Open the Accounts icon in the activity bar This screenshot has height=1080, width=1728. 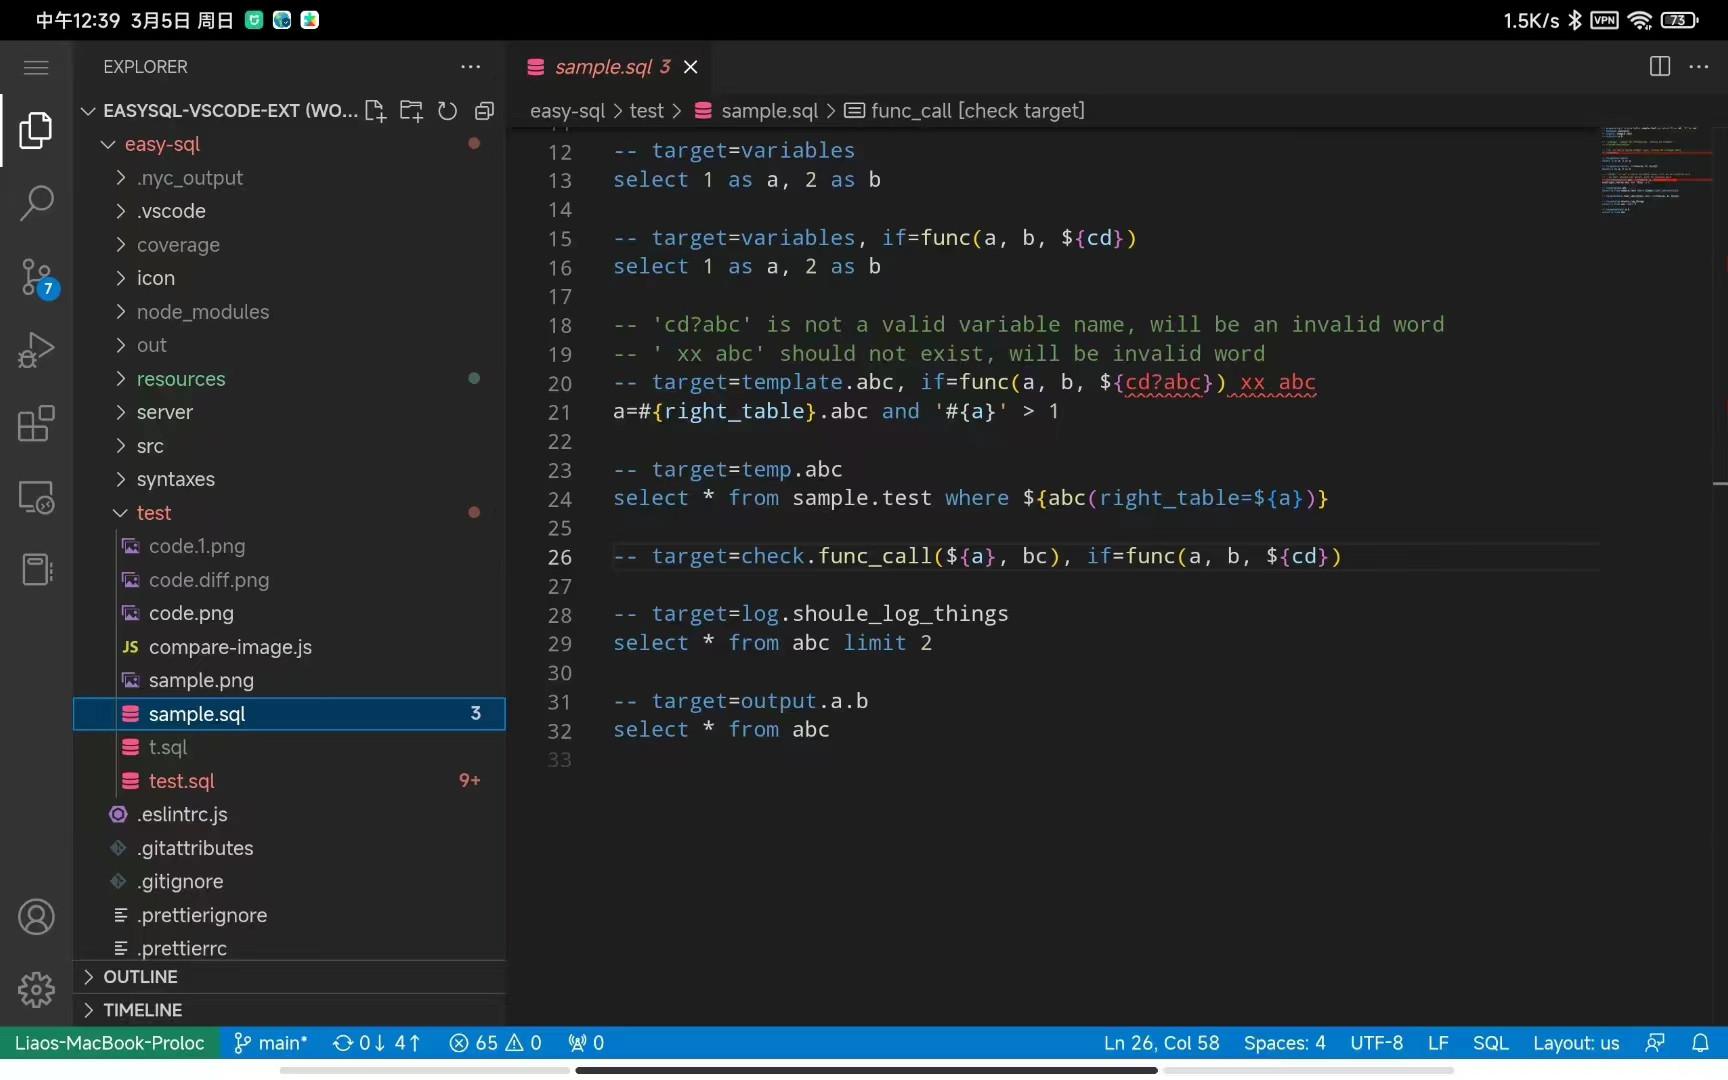(36, 916)
